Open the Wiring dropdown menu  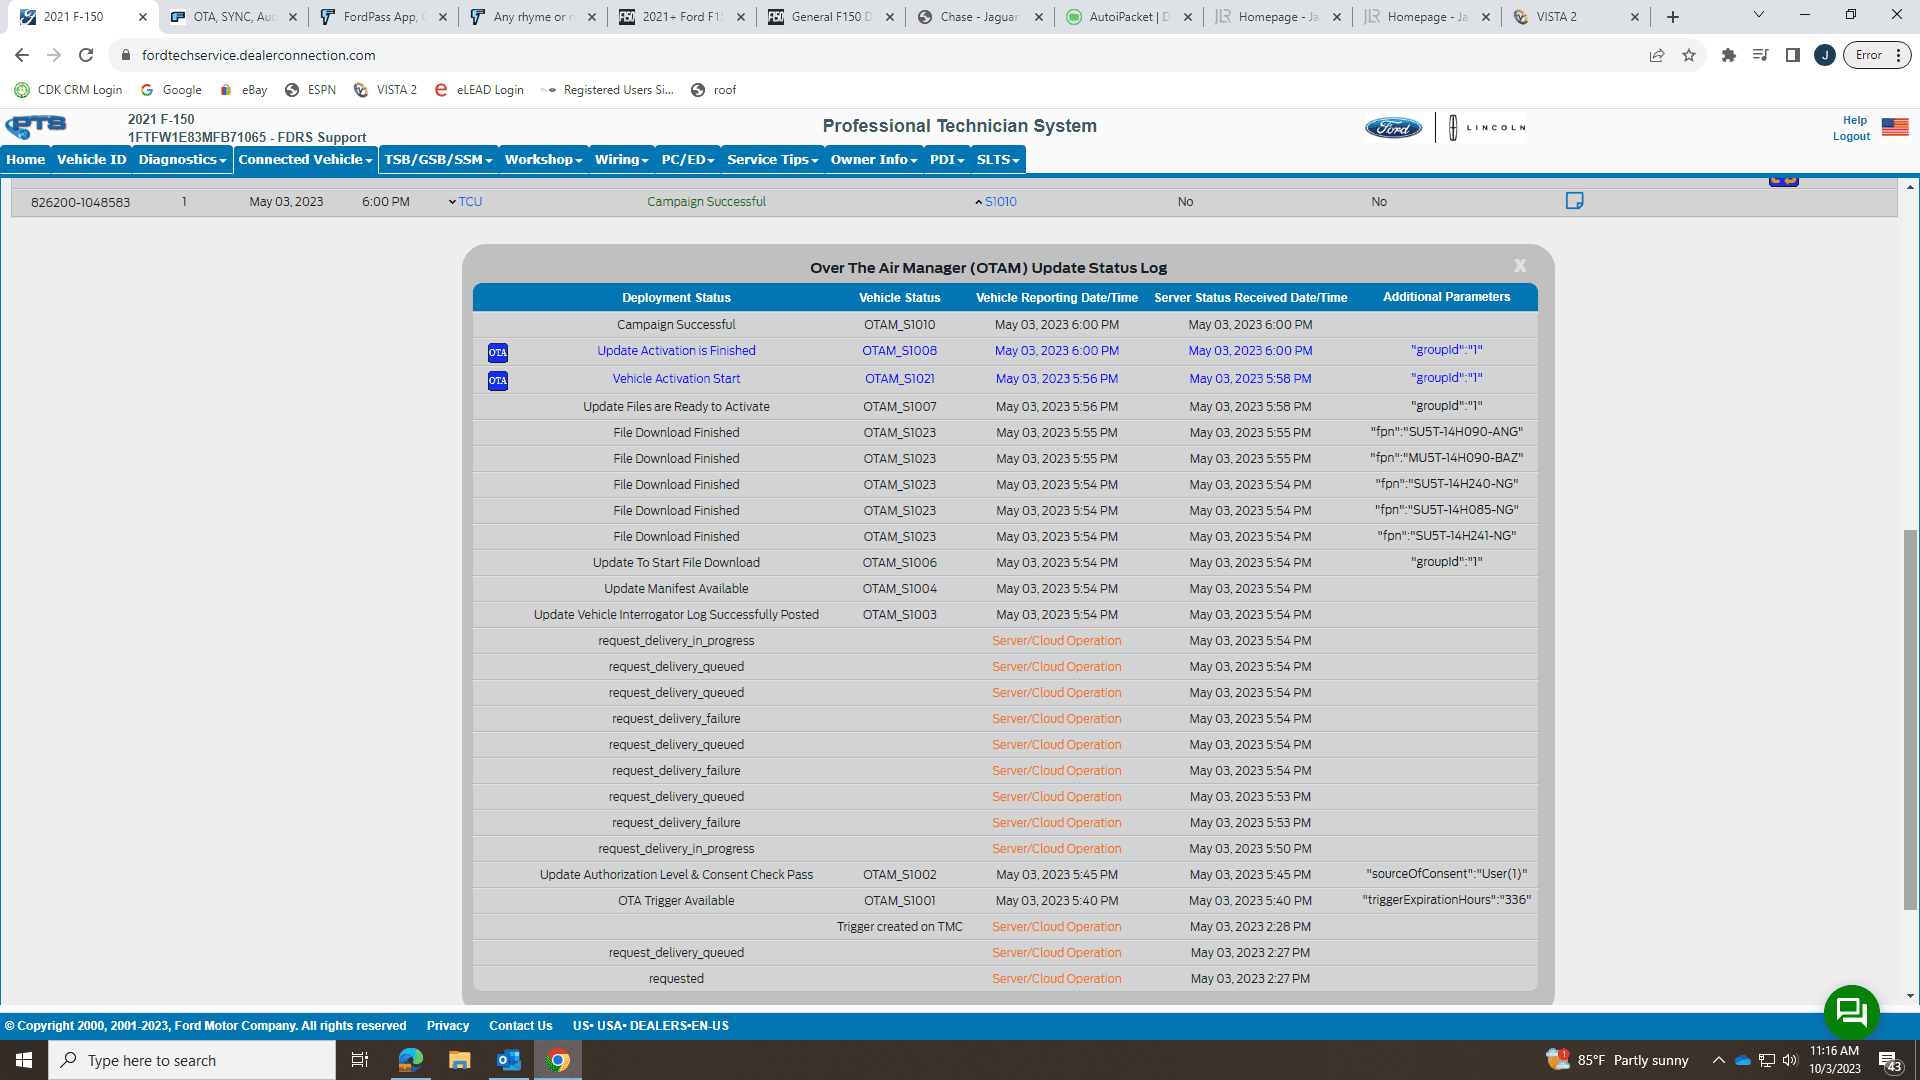pos(621,160)
